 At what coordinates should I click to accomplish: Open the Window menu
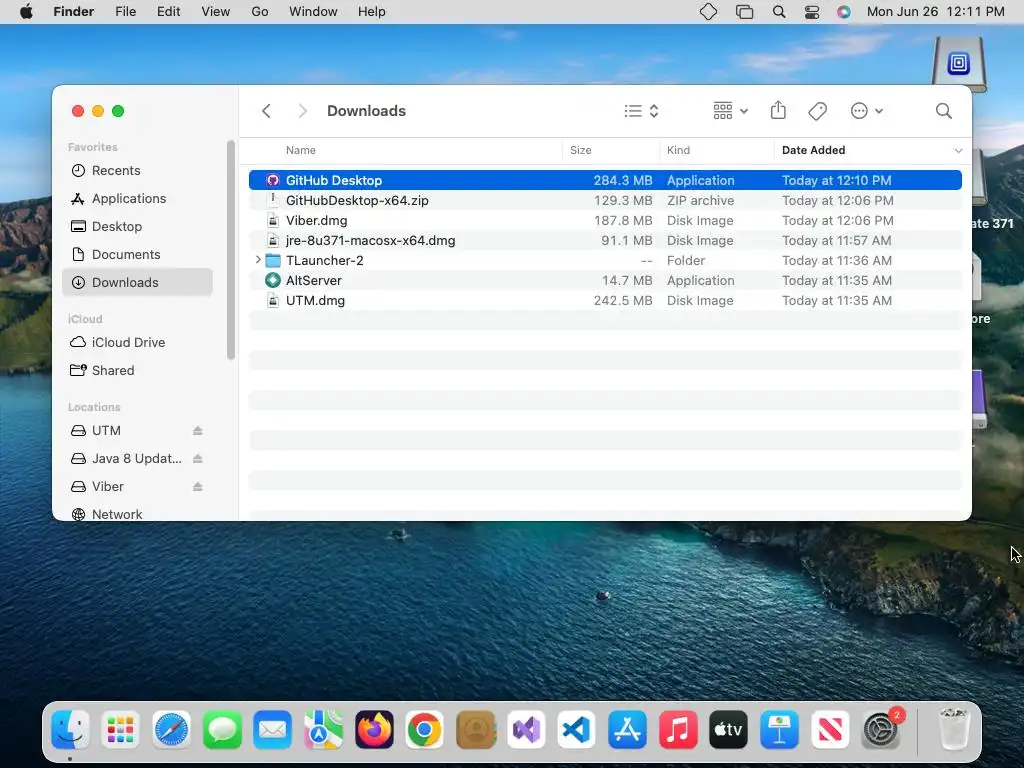[x=313, y=12]
